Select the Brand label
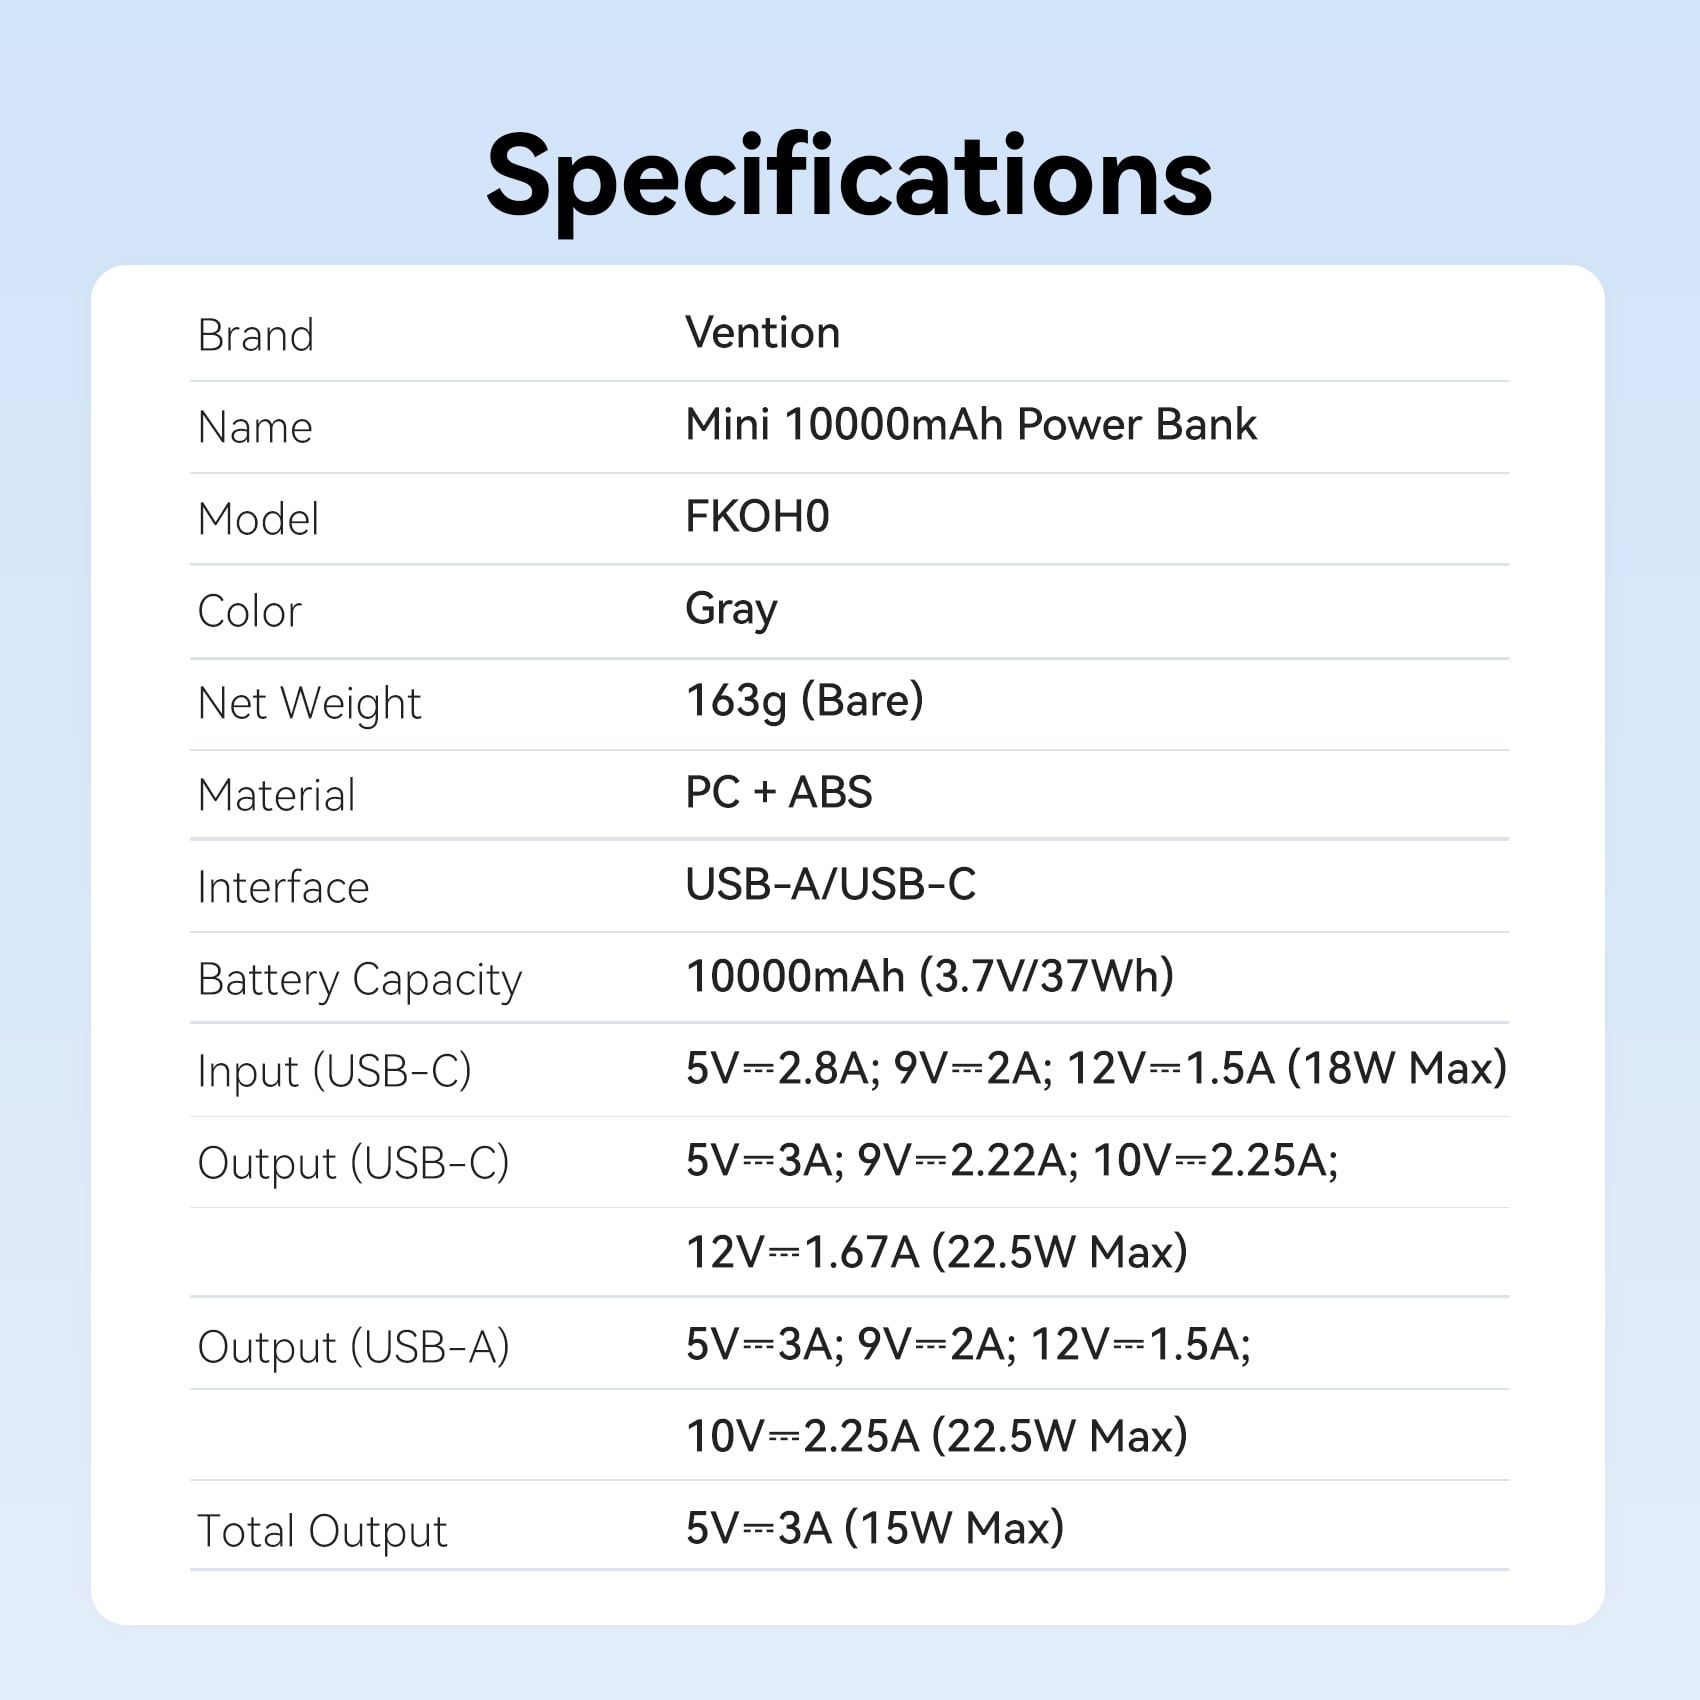Viewport: 1700px width, 1700px height. pos(256,335)
